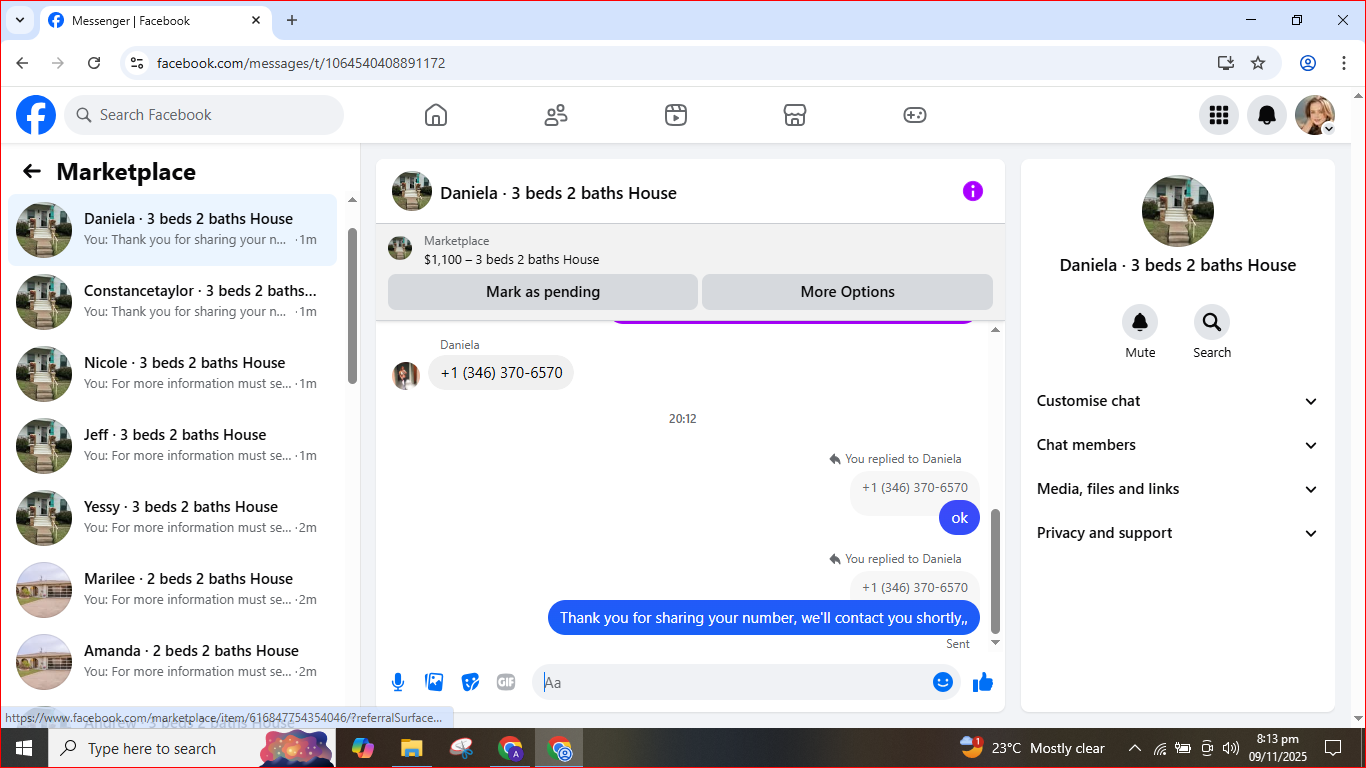Attach a photo with the image icon
This screenshot has width=1366, height=768.
434,682
